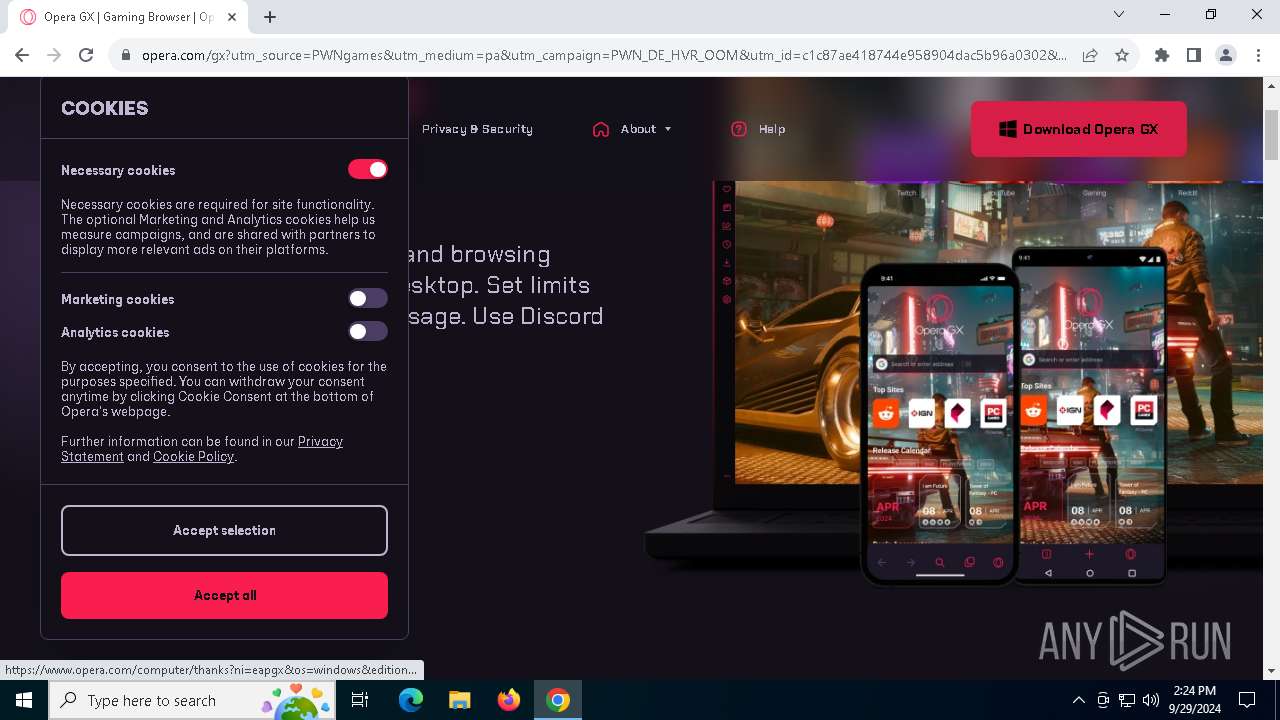
Task: Click the COOKIES heading
Action: click(105, 108)
